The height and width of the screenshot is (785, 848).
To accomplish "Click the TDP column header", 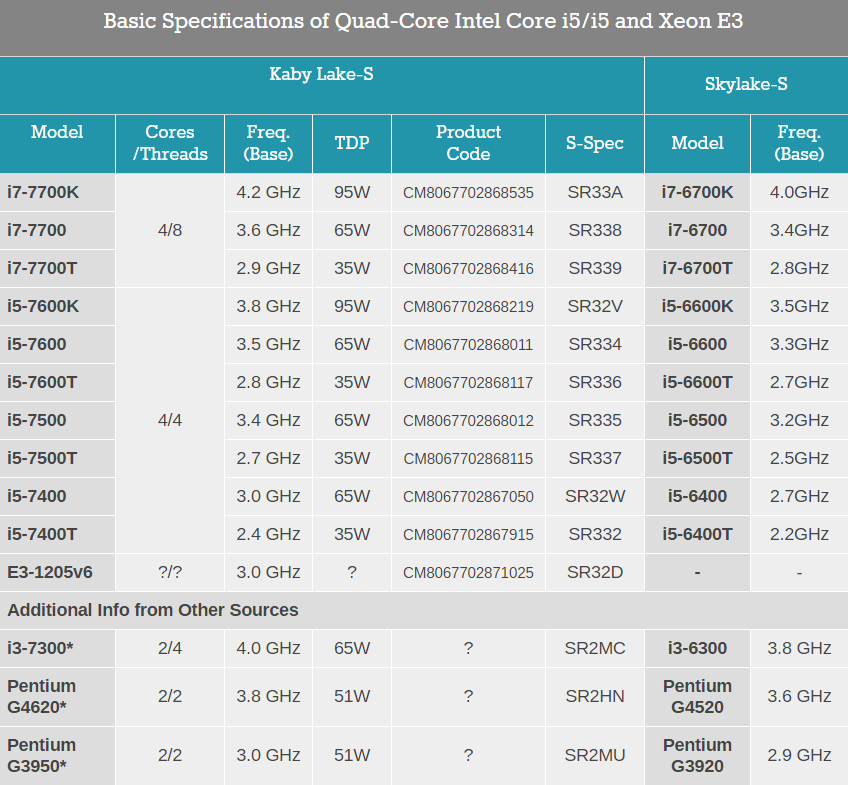I will (x=352, y=144).
